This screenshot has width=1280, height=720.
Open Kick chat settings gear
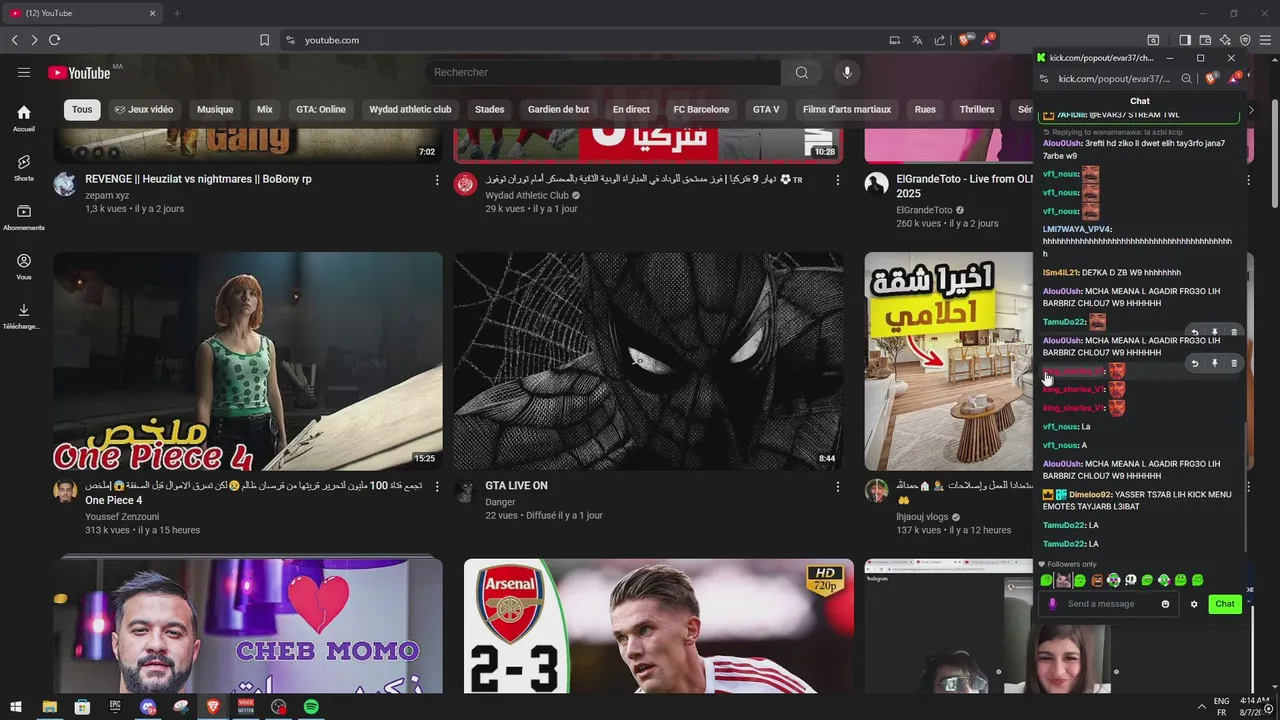[1193, 604]
